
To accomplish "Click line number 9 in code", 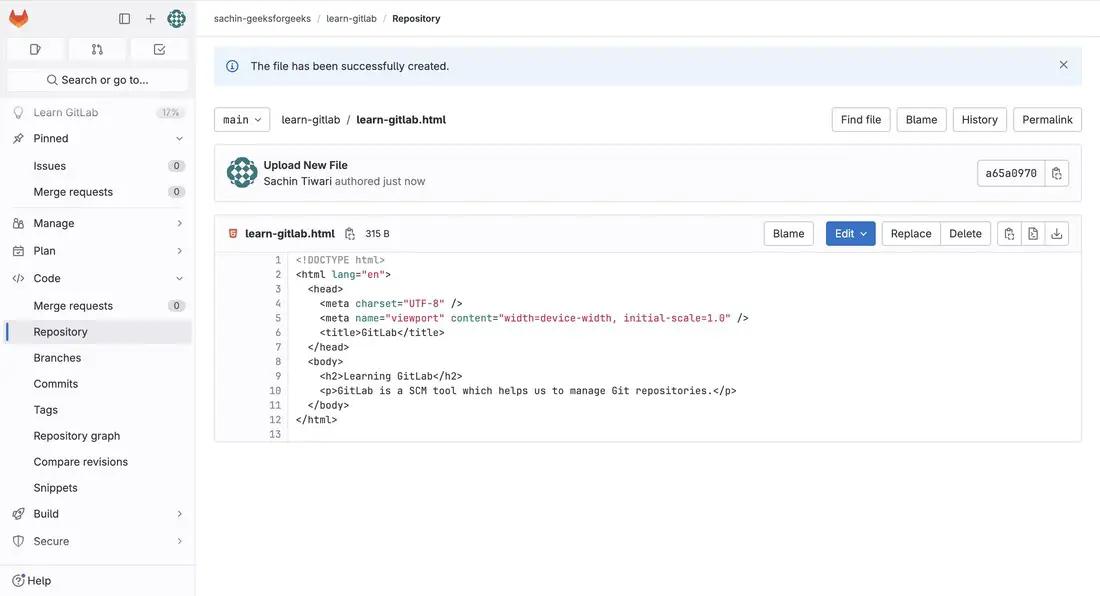I will (278, 376).
